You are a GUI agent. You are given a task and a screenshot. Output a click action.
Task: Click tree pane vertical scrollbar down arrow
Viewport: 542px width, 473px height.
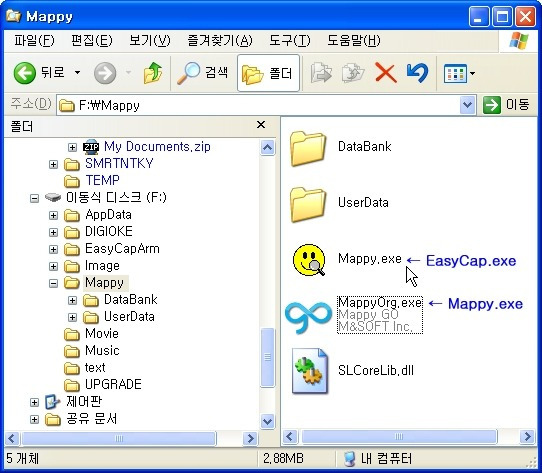coord(268,421)
